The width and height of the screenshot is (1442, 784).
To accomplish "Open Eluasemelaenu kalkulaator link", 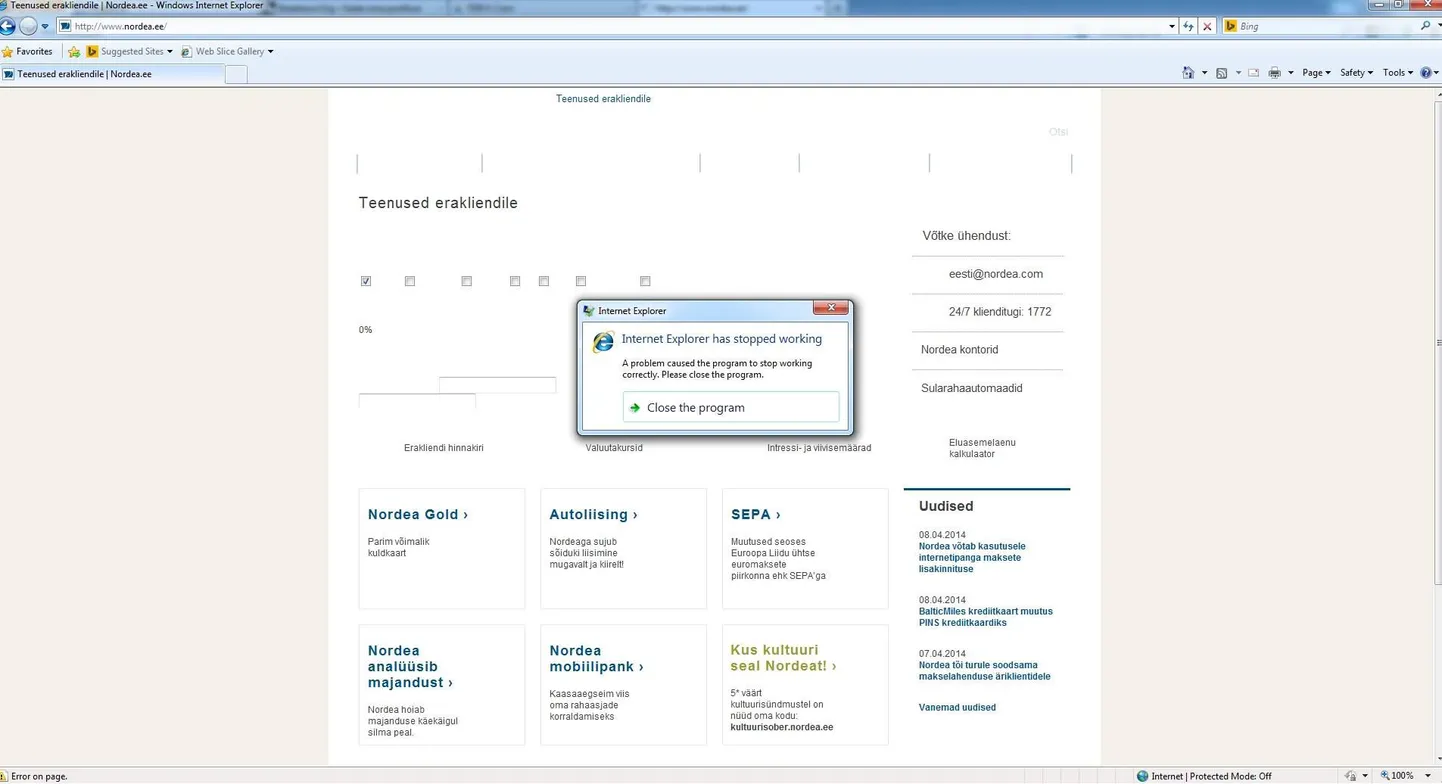I will tap(982, 448).
